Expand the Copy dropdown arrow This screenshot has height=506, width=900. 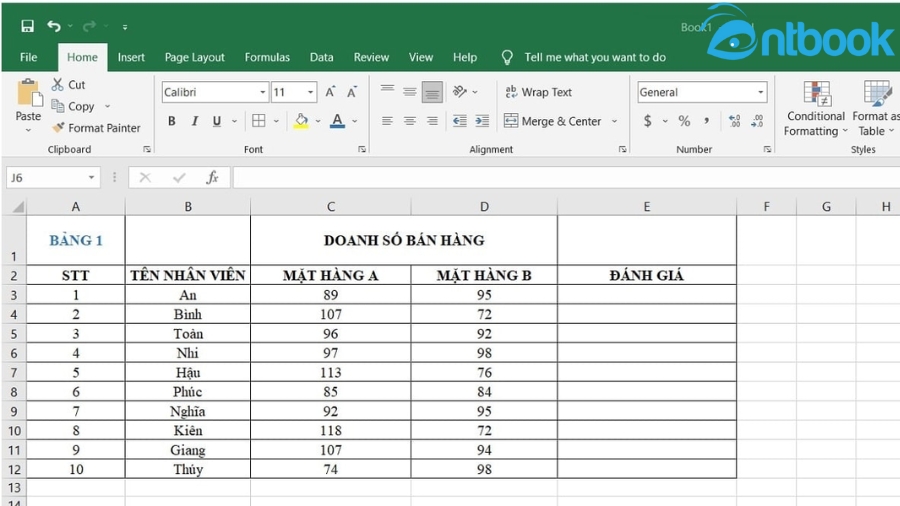click(x=107, y=106)
